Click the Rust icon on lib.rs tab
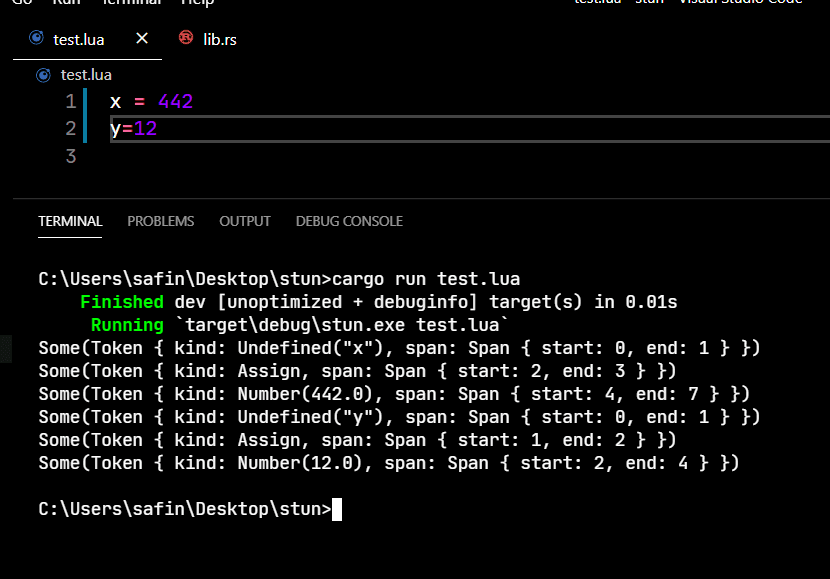The width and height of the screenshot is (830, 579). [x=186, y=38]
